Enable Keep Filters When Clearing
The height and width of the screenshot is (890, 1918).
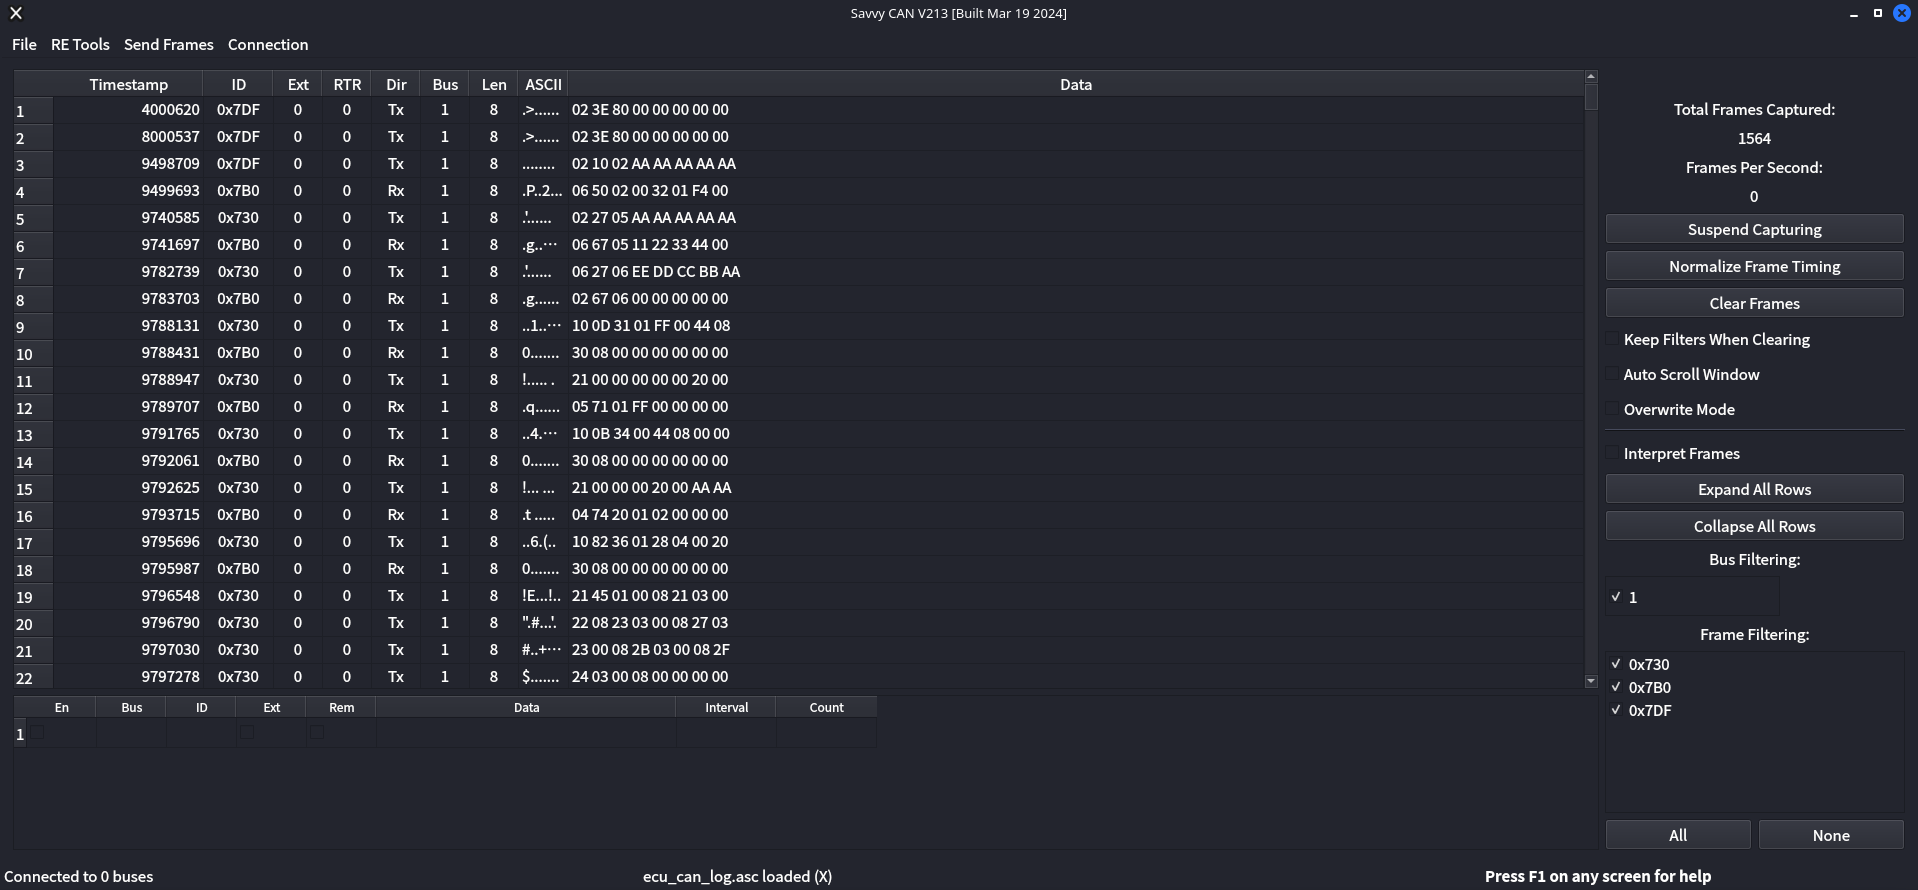point(1612,340)
